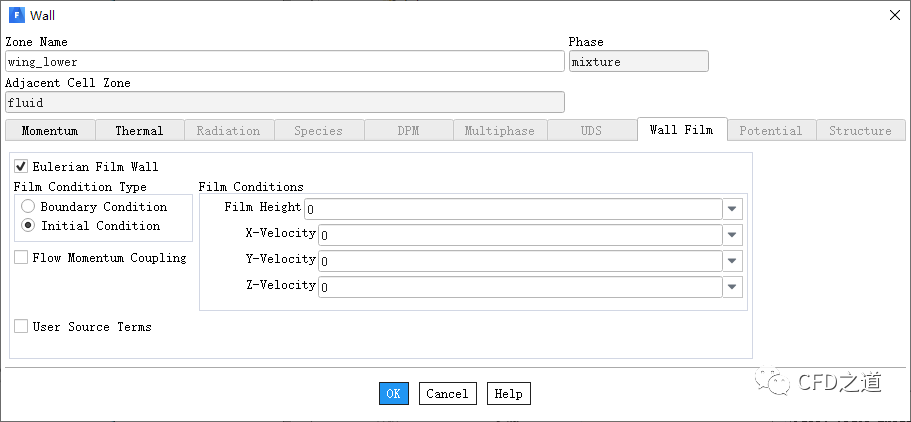
Task: Click the Zone Name input field
Action: point(285,61)
